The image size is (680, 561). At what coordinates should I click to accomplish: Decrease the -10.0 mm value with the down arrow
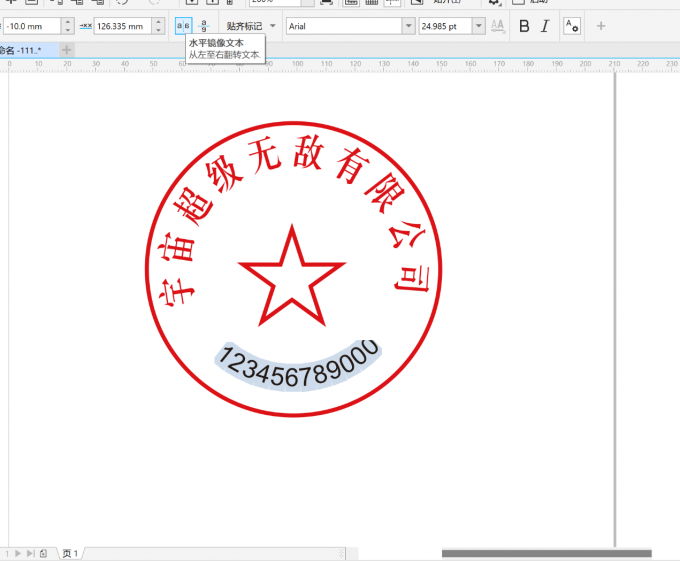click(68, 30)
